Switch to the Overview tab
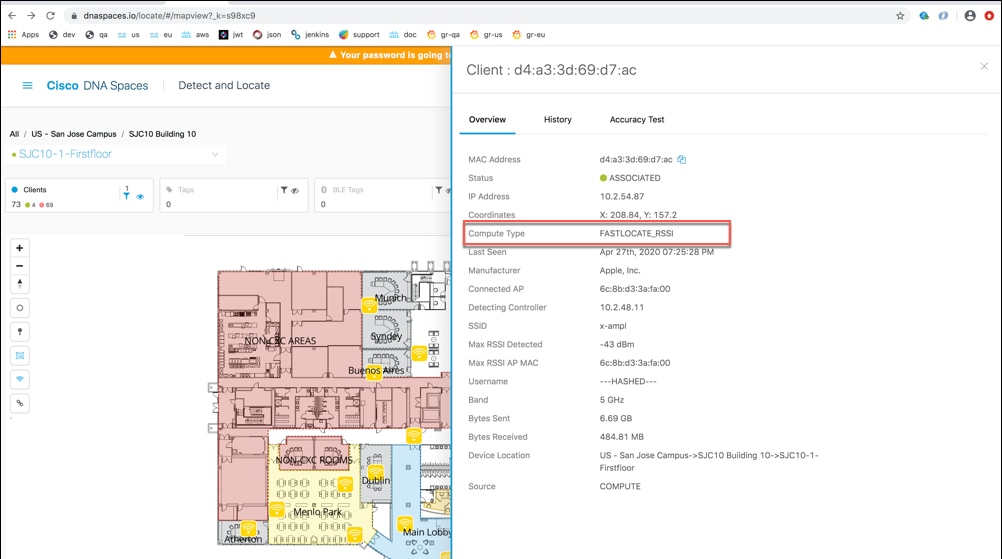Viewport: 1002px width, 559px height. [x=487, y=119]
